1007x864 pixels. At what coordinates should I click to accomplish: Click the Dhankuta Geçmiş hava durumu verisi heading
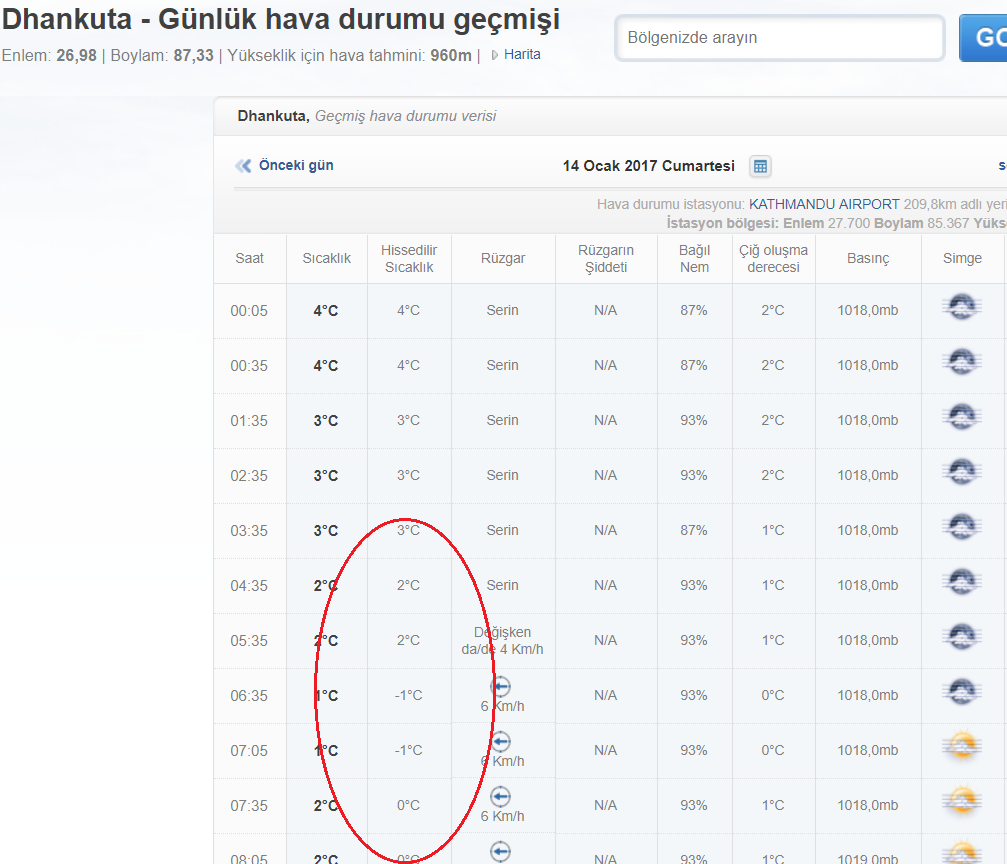(x=367, y=116)
